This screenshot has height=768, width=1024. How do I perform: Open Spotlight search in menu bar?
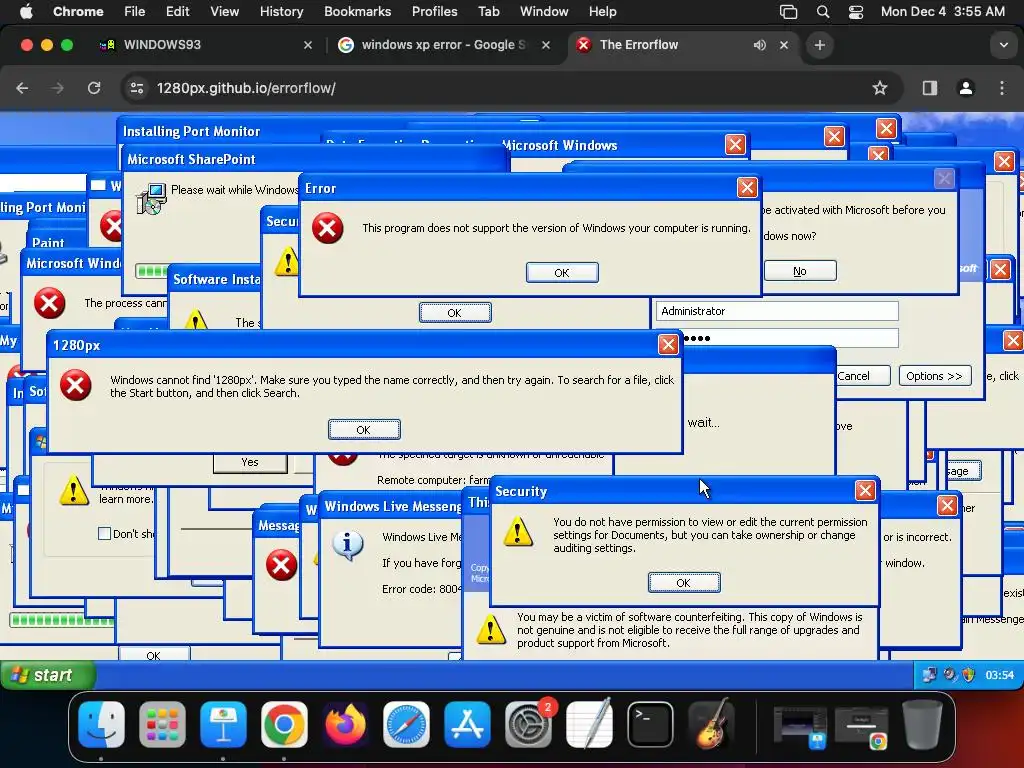tap(823, 12)
